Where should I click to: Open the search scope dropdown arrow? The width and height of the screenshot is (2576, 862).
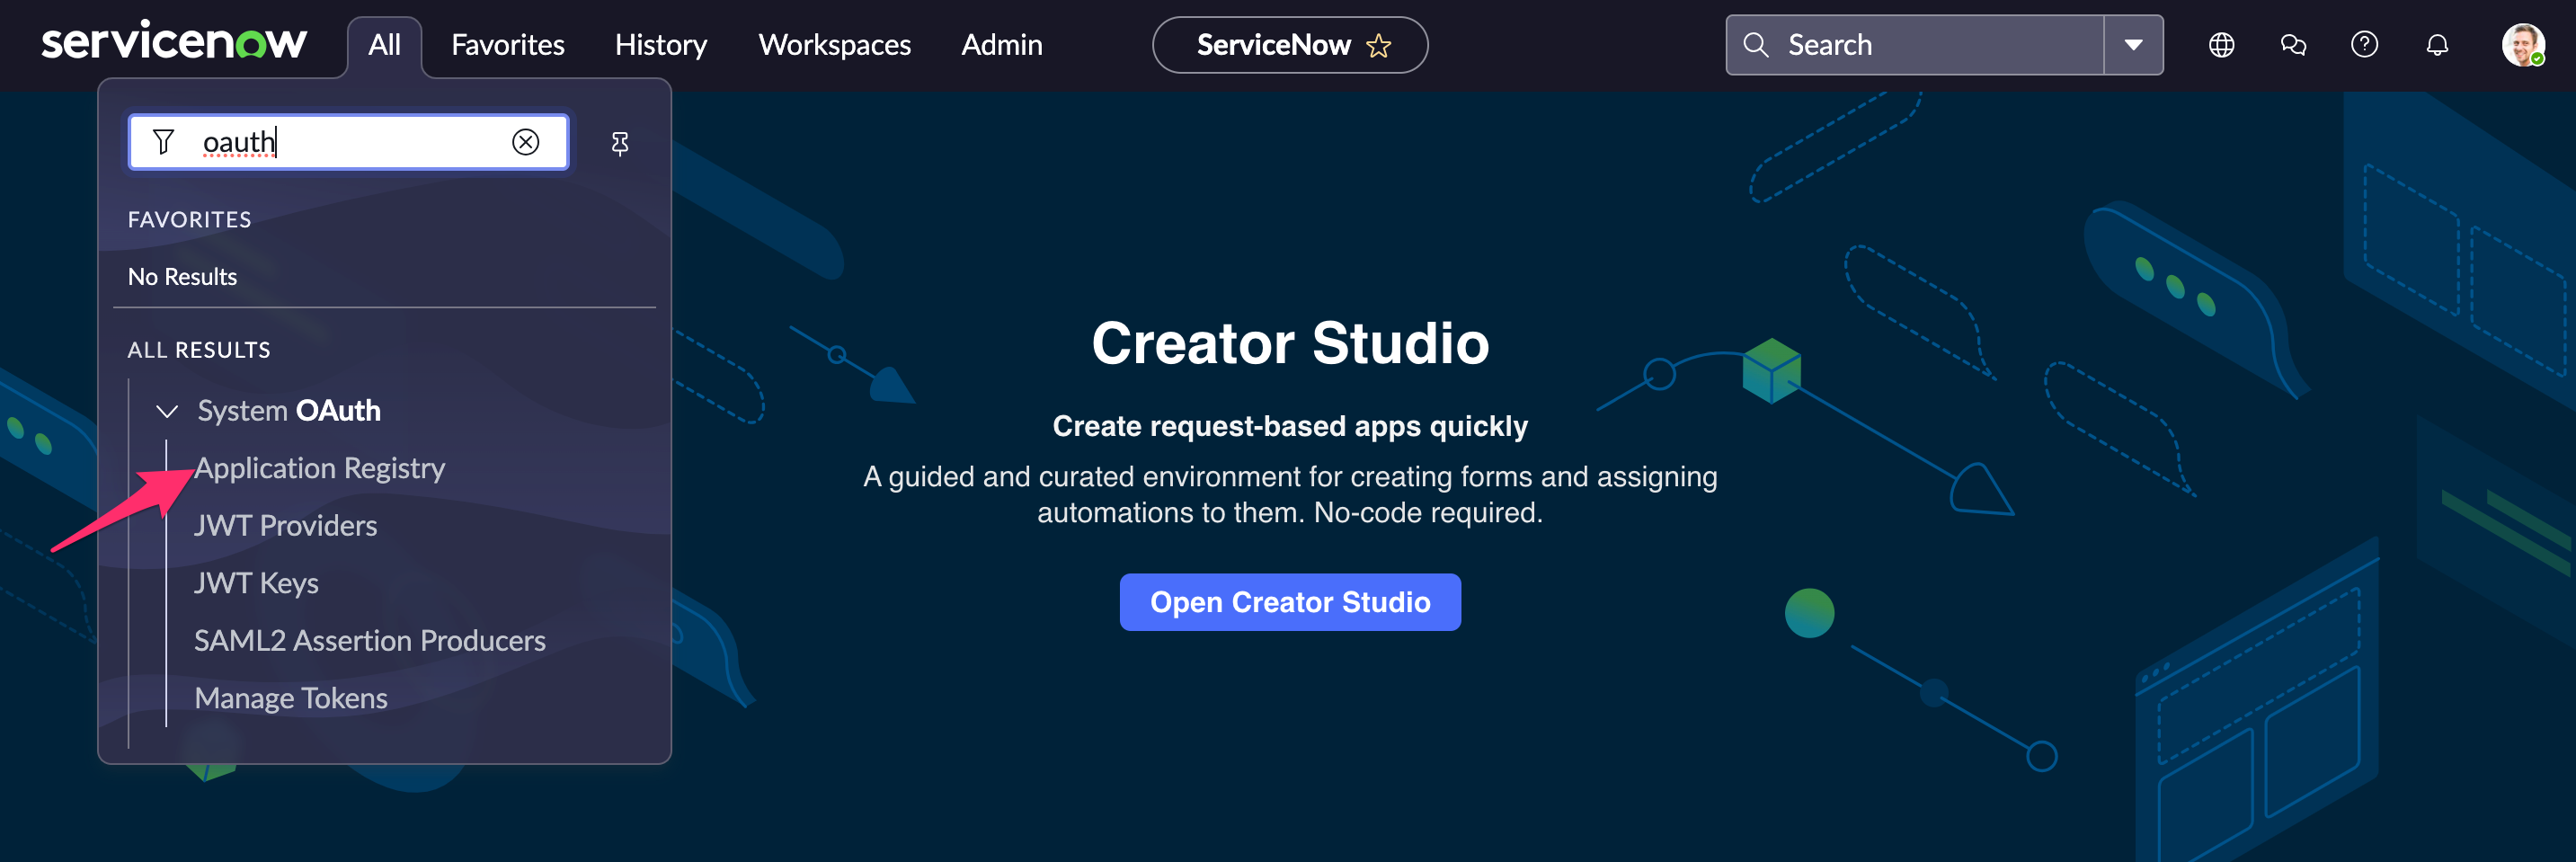(x=2134, y=44)
